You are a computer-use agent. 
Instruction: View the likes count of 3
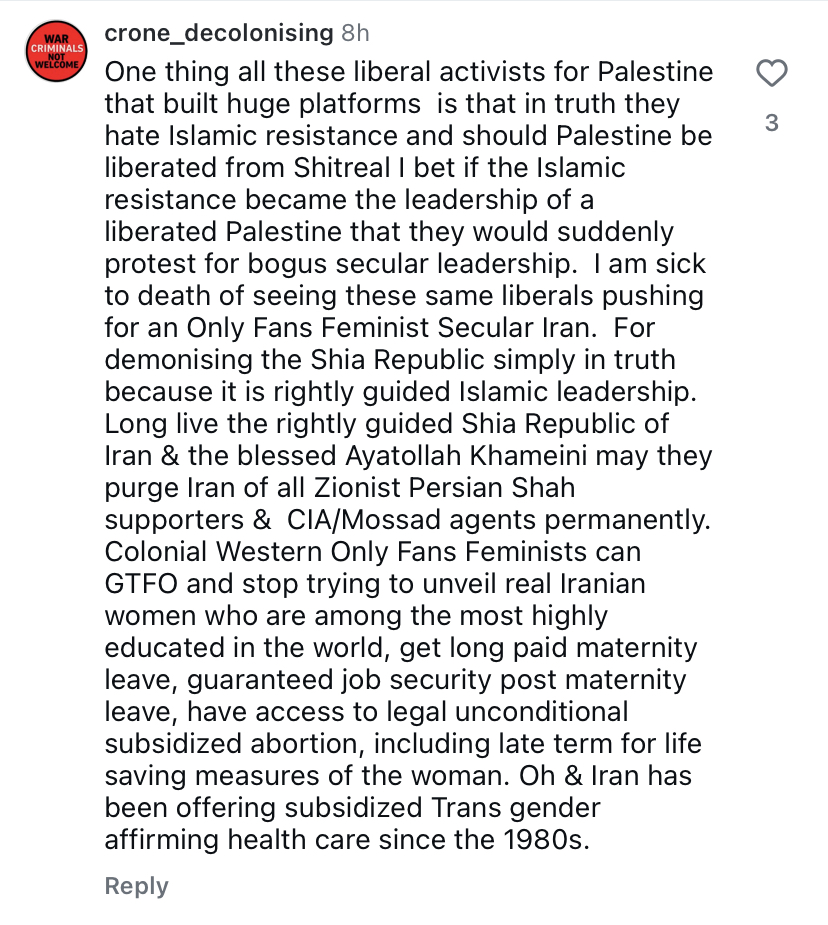[x=770, y=124]
